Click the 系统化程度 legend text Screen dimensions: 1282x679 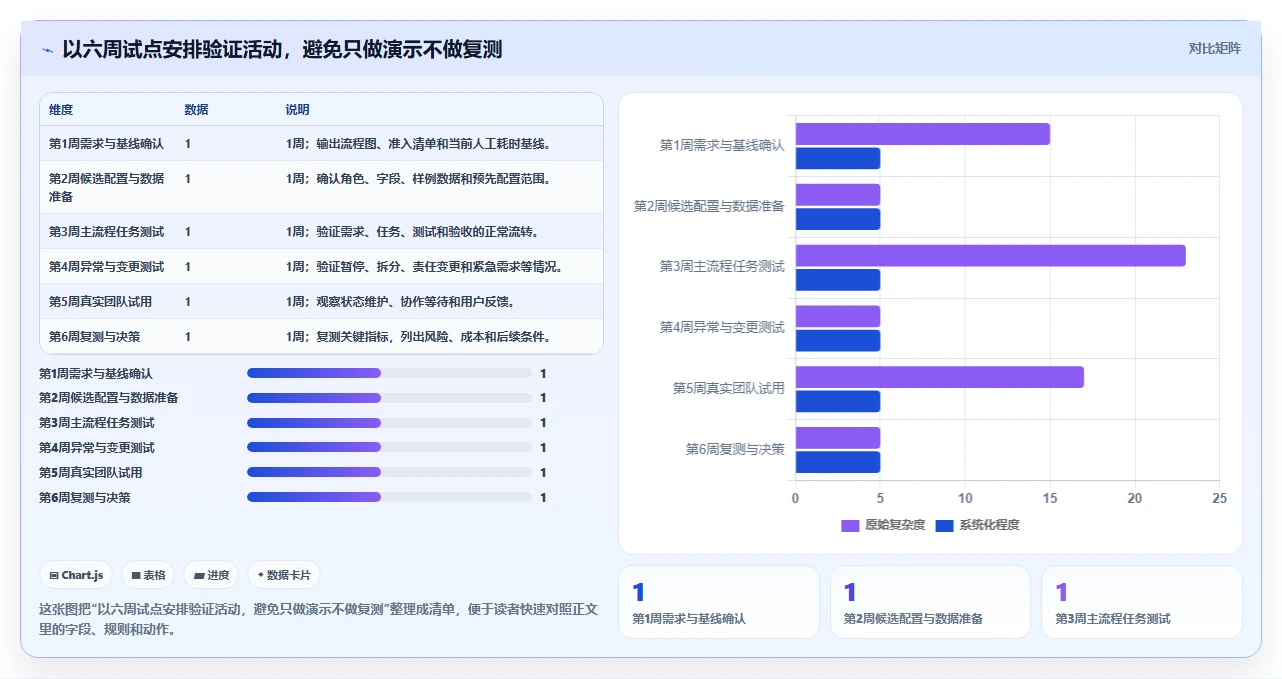pos(989,525)
